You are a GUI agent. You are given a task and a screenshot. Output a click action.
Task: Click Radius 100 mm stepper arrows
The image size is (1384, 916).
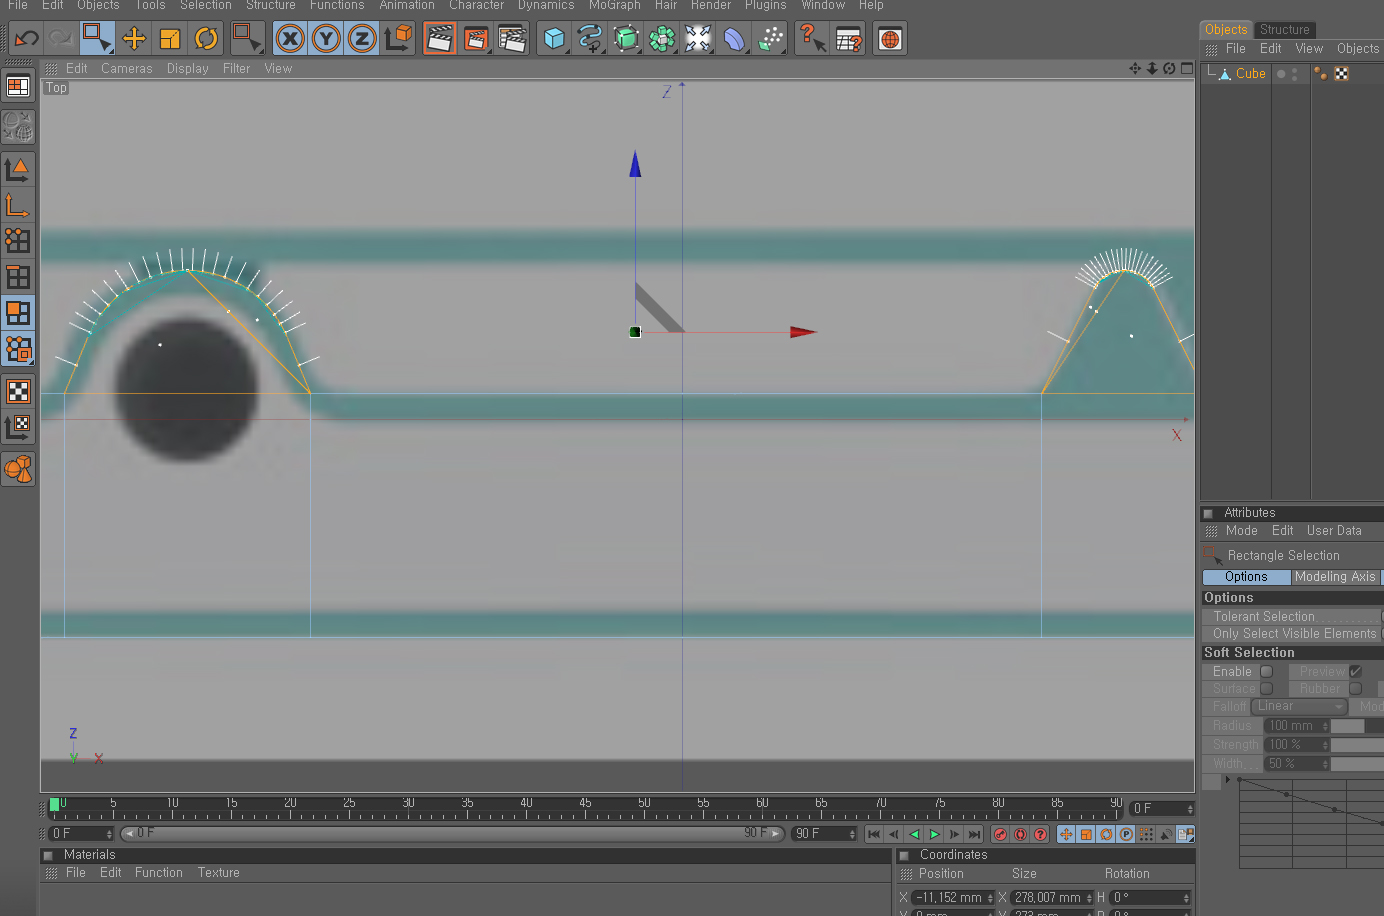coord(1326,727)
